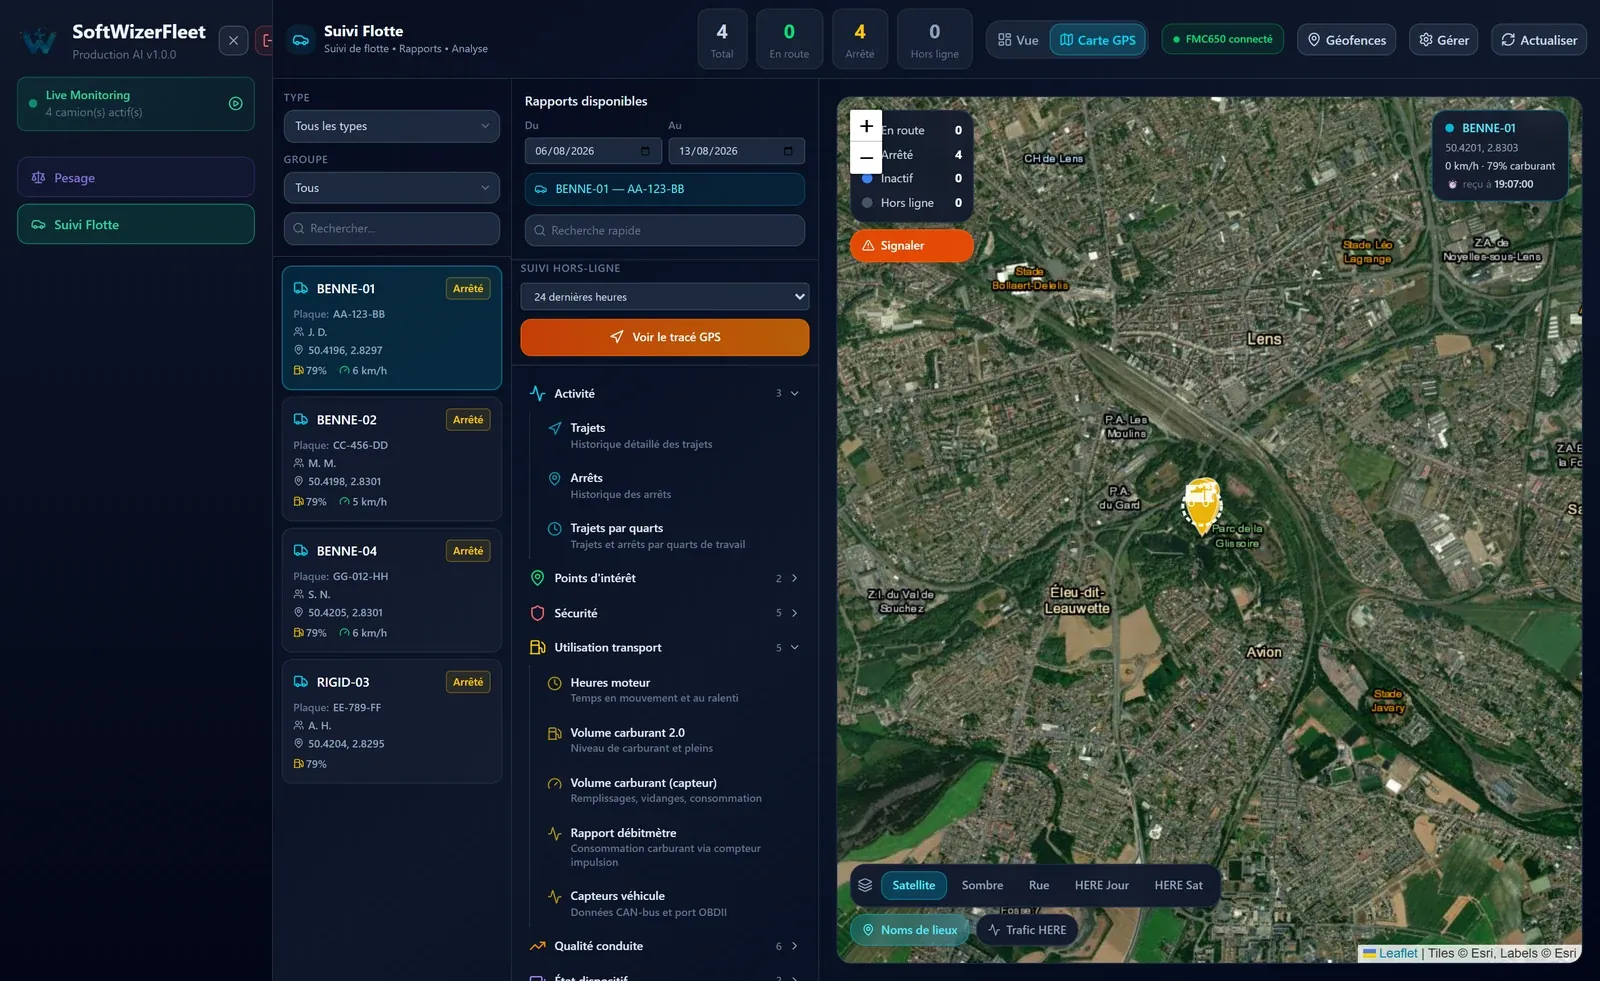Click the Live Monitoring play icon
The width and height of the screenshot is (1600, 981).
tap(236, 103)
